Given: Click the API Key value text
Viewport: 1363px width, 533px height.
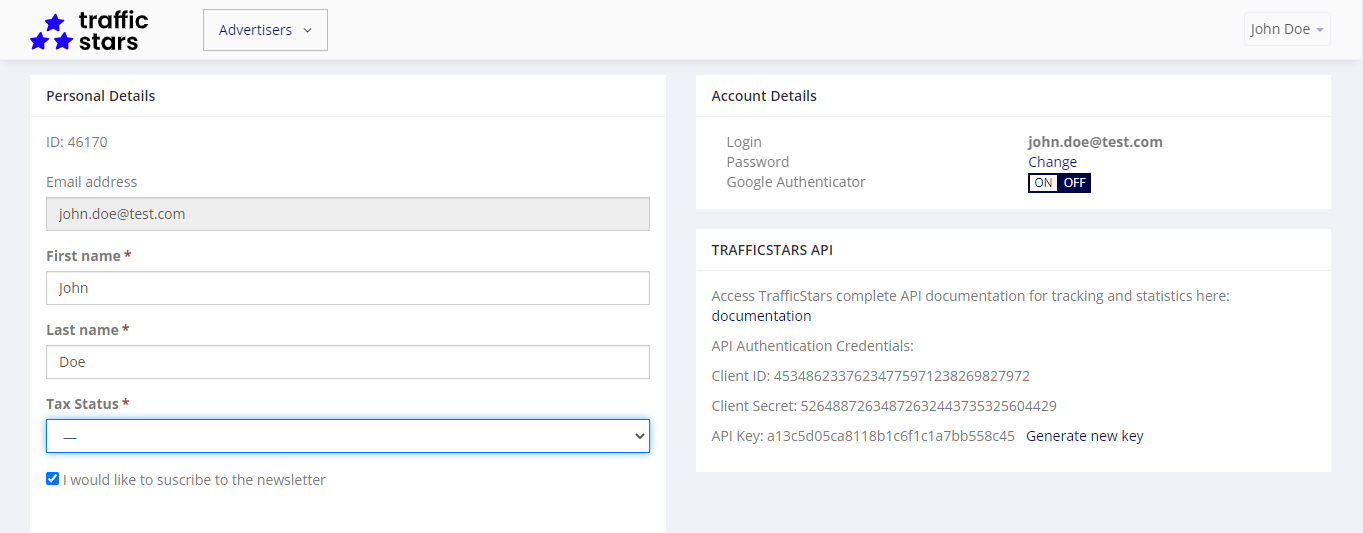Looking at the screenshot, I should pyautogui.click(x=890, y=436).
